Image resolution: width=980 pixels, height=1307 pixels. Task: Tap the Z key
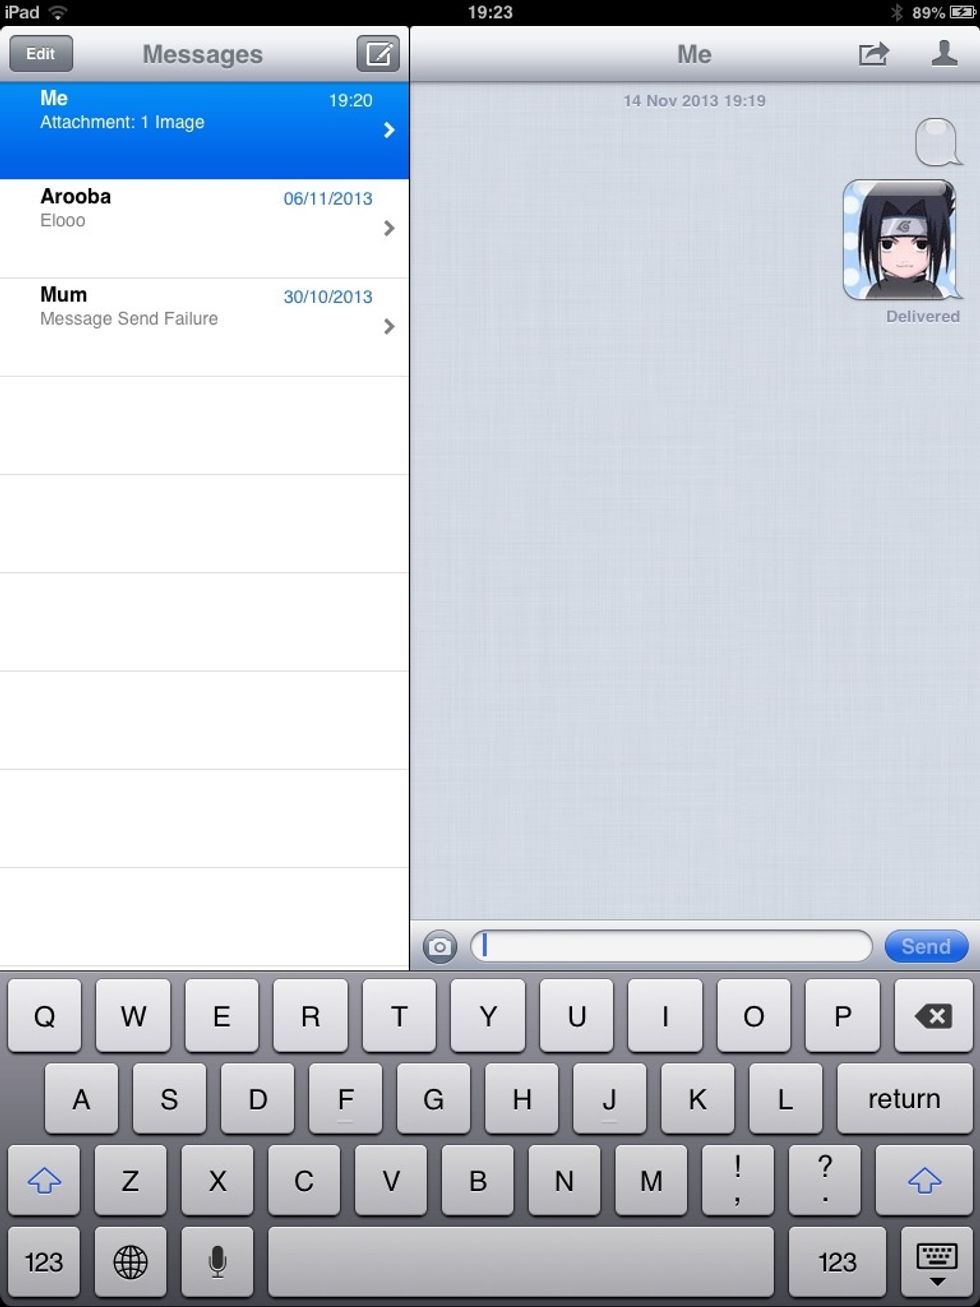(x=130, y=1181)
